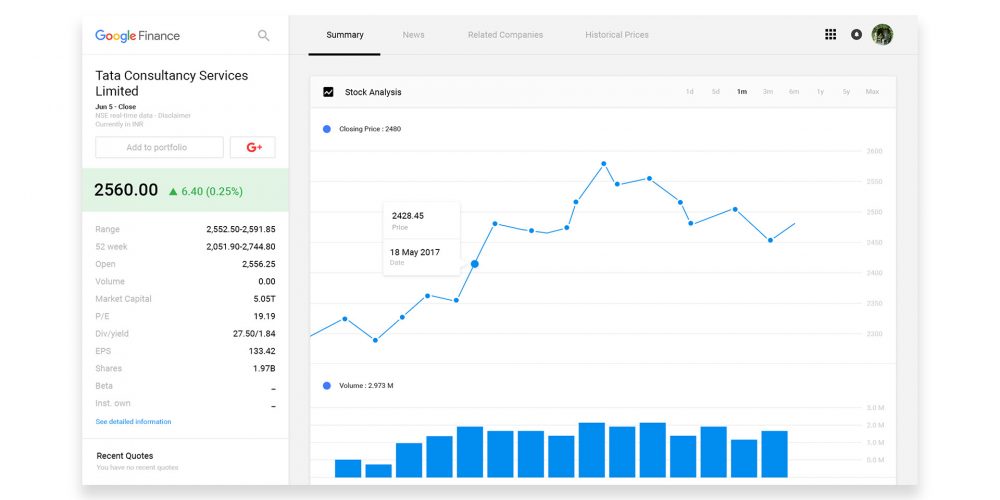Image resolution: width=1000 pixels, height=500 pixels.
Task: Select the 1m time range
Action: pos(742,92)
